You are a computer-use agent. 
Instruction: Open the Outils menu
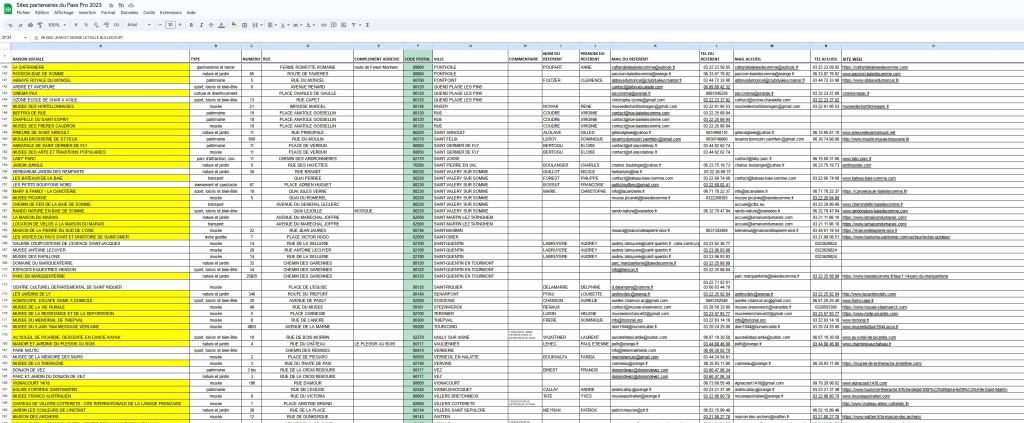(x=149, y=12)
